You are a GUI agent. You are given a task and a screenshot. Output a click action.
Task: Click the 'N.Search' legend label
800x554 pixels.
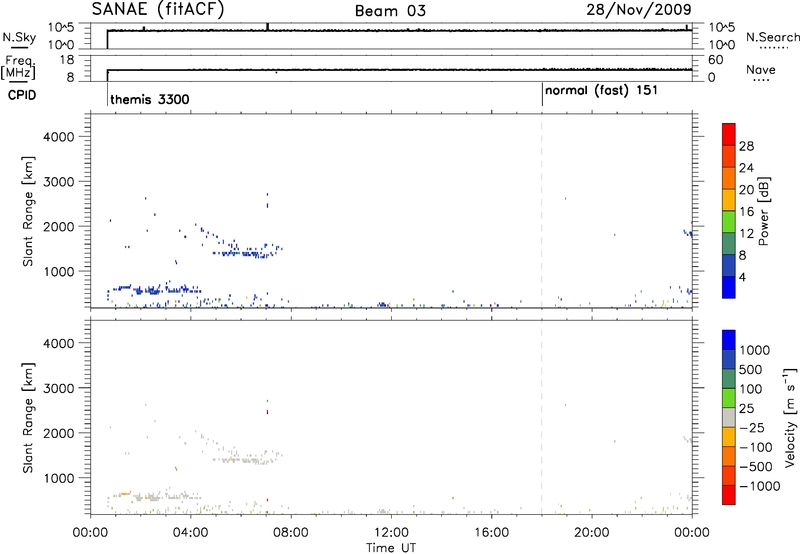pyautogui.click(x=773, y=37)
